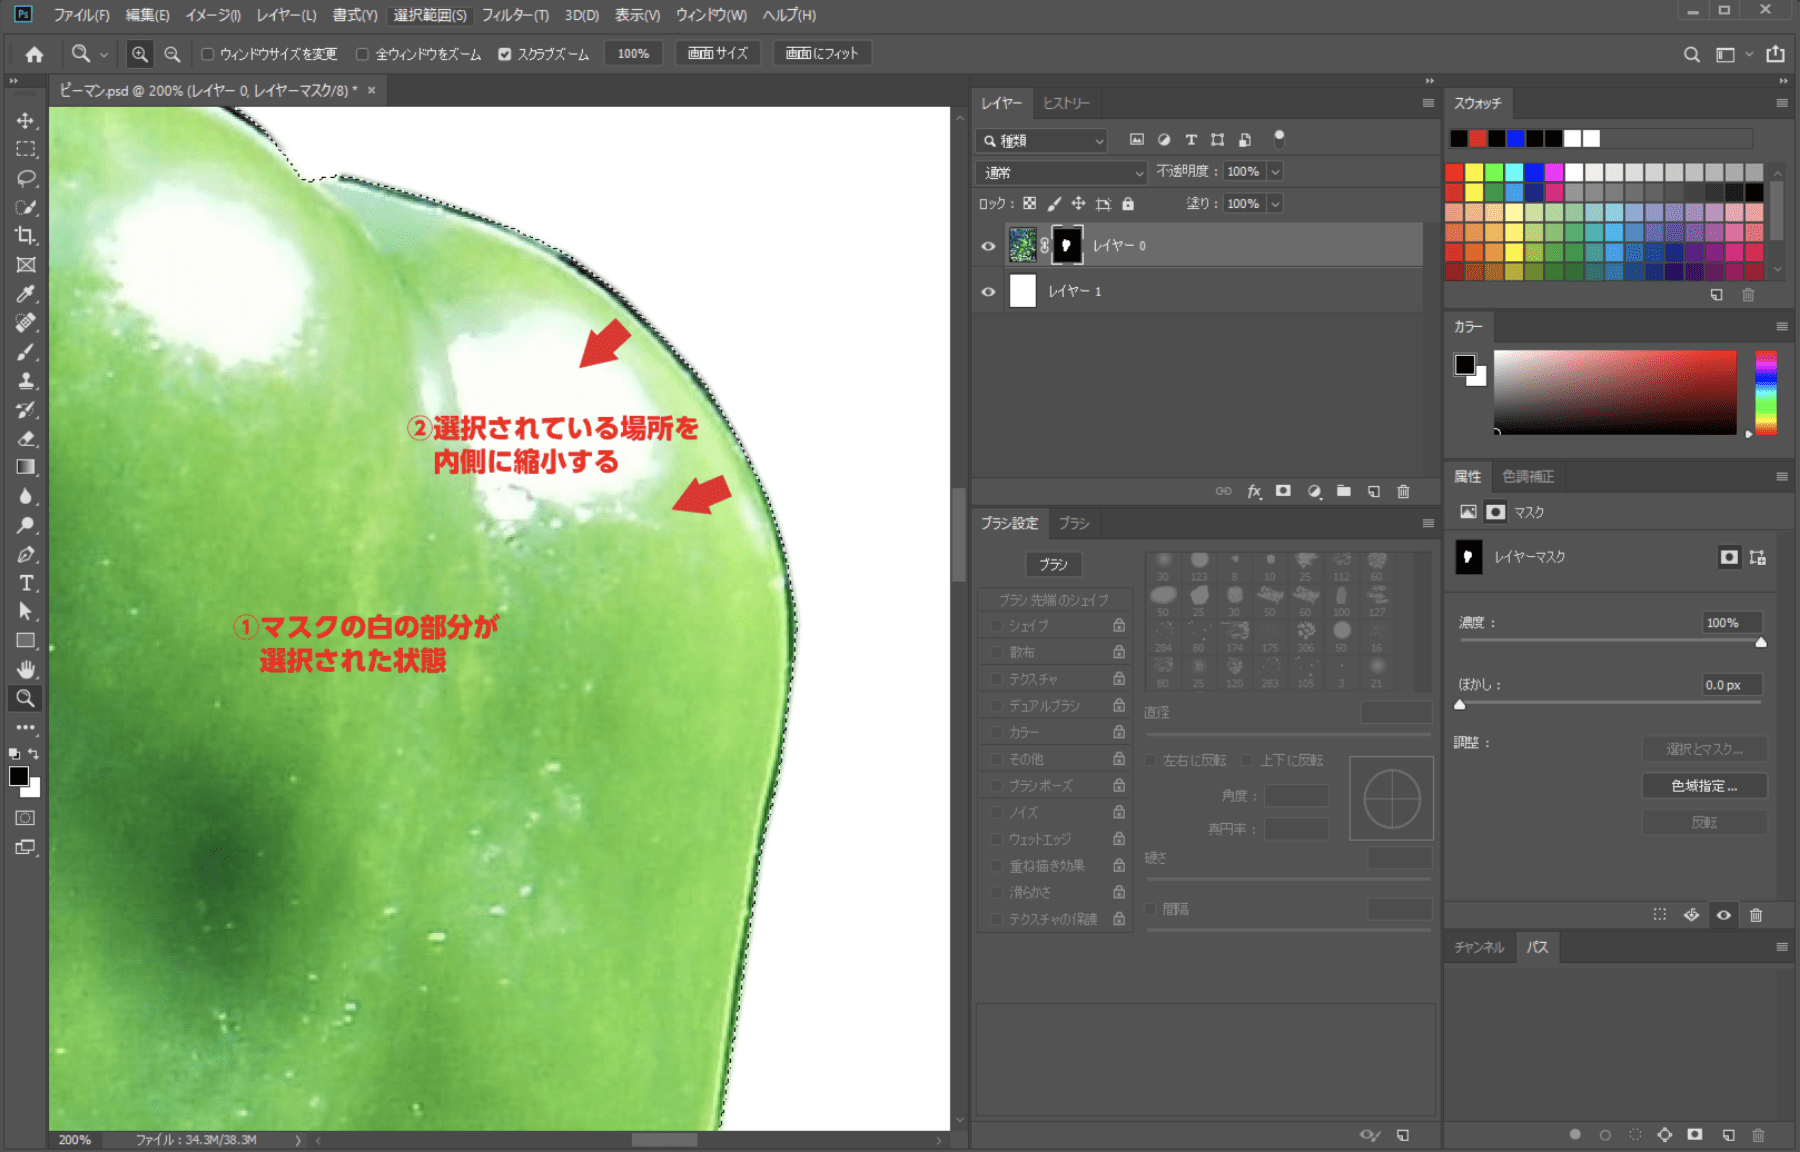Image resolution: width=1800 pixels, height=1152 pixels.
Task: Select the Eyedropper tool
Action: (26, 294)
